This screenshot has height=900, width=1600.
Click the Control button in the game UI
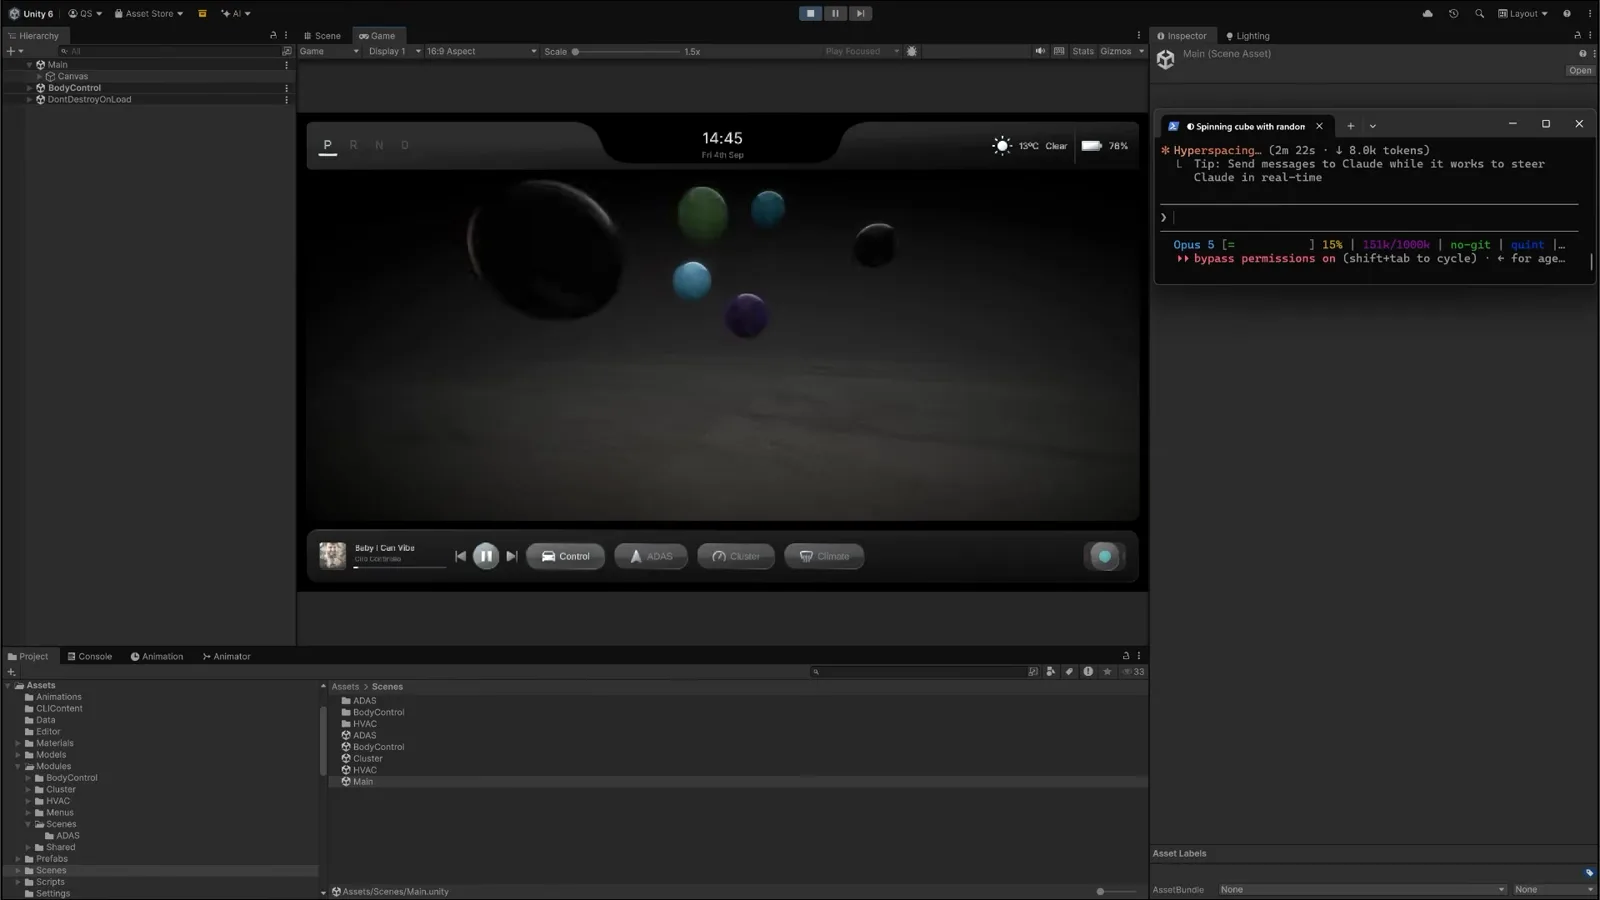point(565,556)
